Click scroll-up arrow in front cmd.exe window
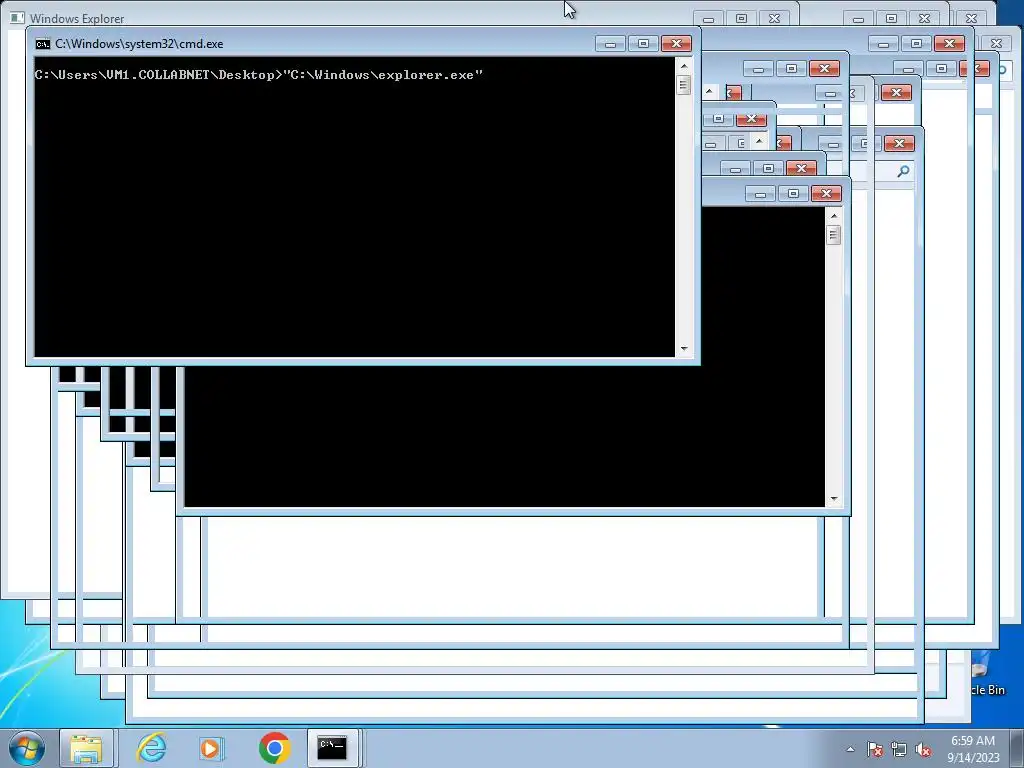1024x768 pixels. click(x=684, y=65)
